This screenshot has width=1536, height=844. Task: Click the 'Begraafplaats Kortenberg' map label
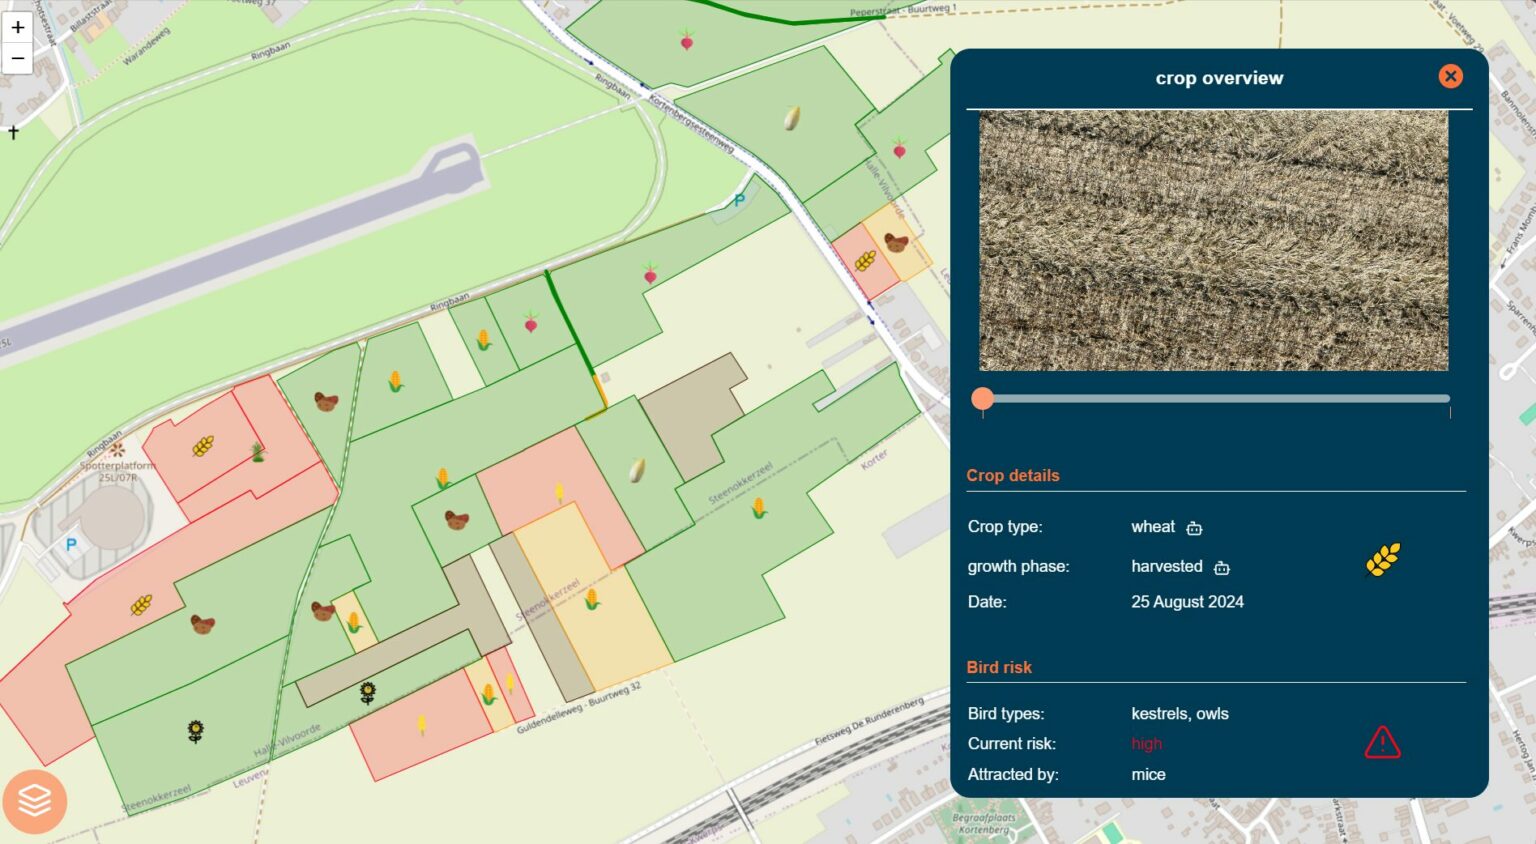pyautogui.click(x=983, y=824)
